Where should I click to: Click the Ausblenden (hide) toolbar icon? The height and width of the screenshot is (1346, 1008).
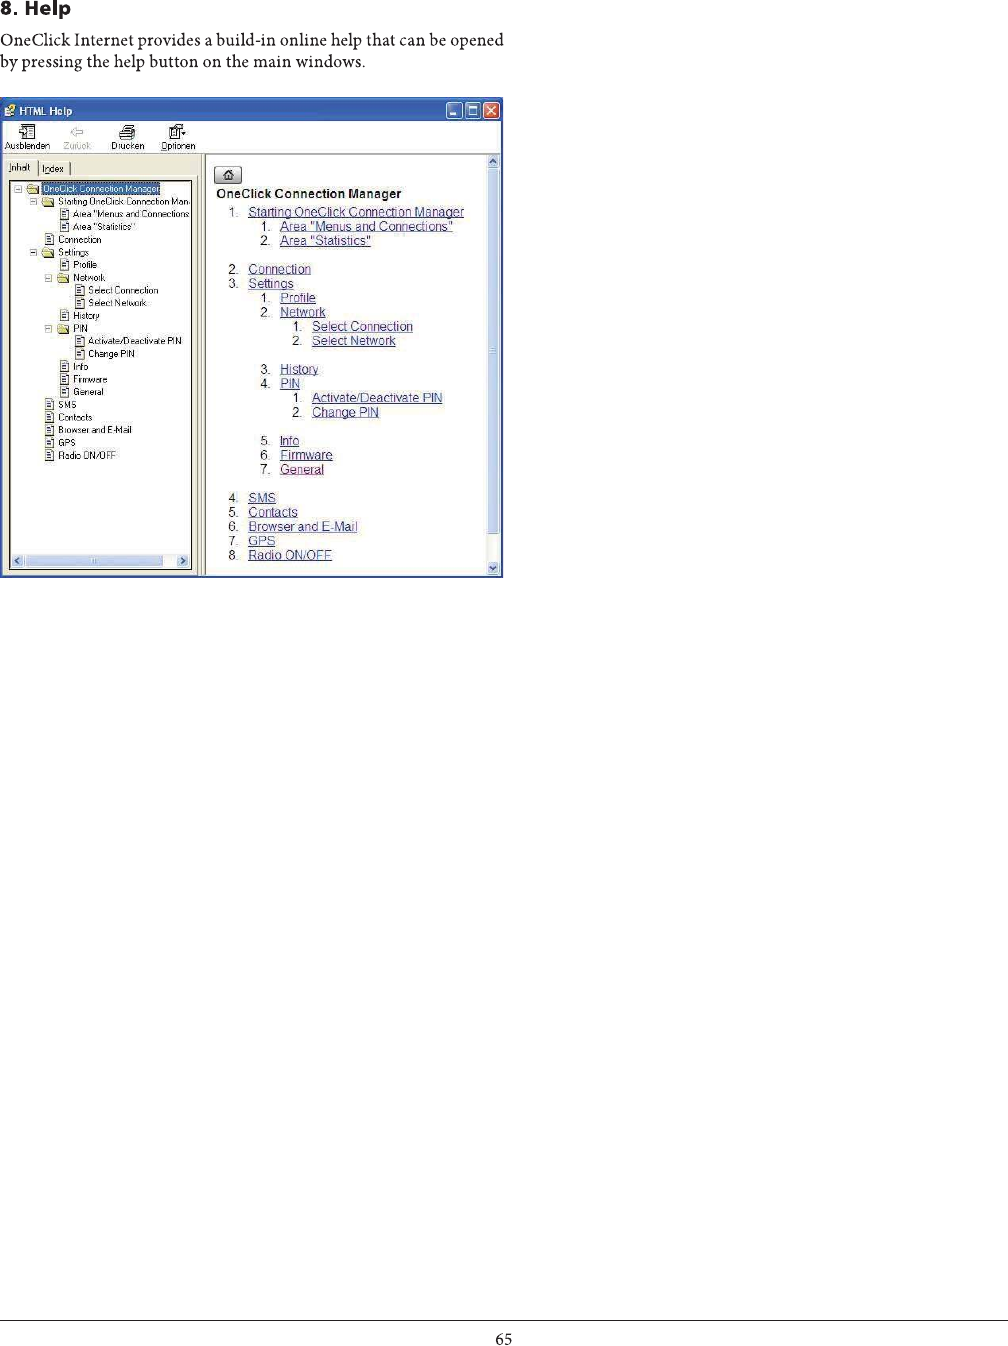27,132
